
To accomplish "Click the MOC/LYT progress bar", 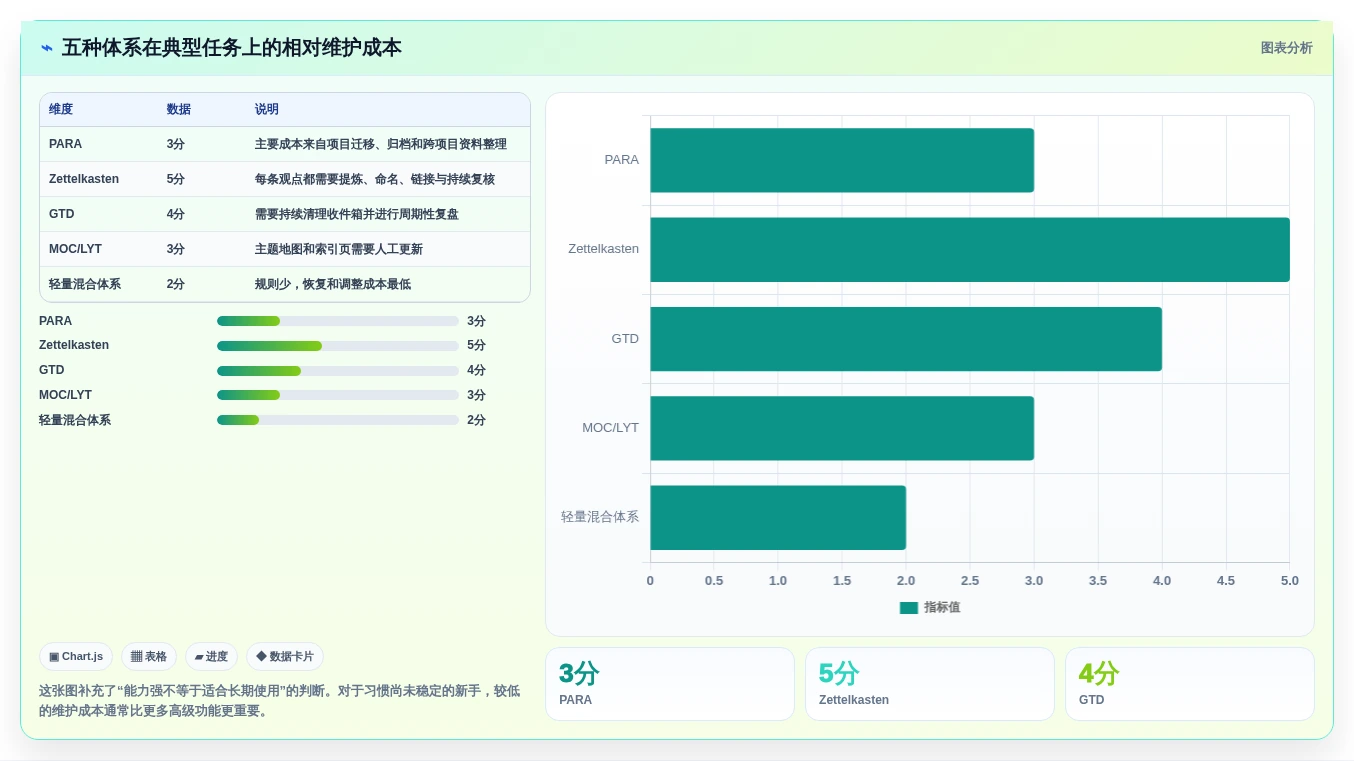I will (338, 395).
